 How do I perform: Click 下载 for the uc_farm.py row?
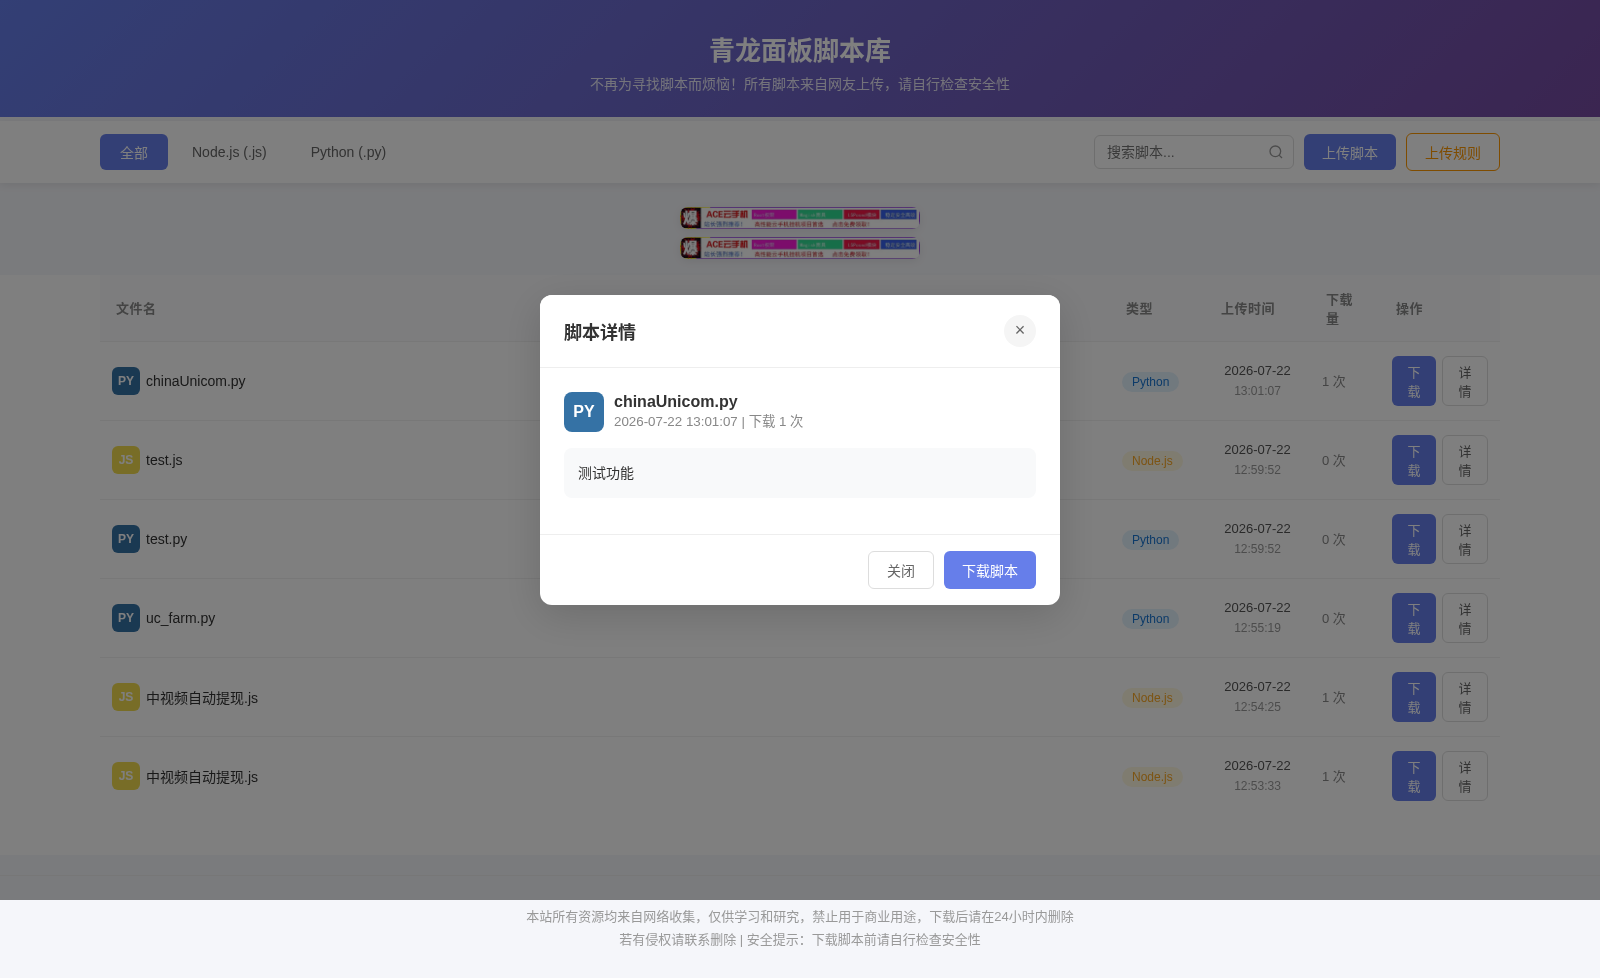pyautogui.click(x=1414, y=618)
